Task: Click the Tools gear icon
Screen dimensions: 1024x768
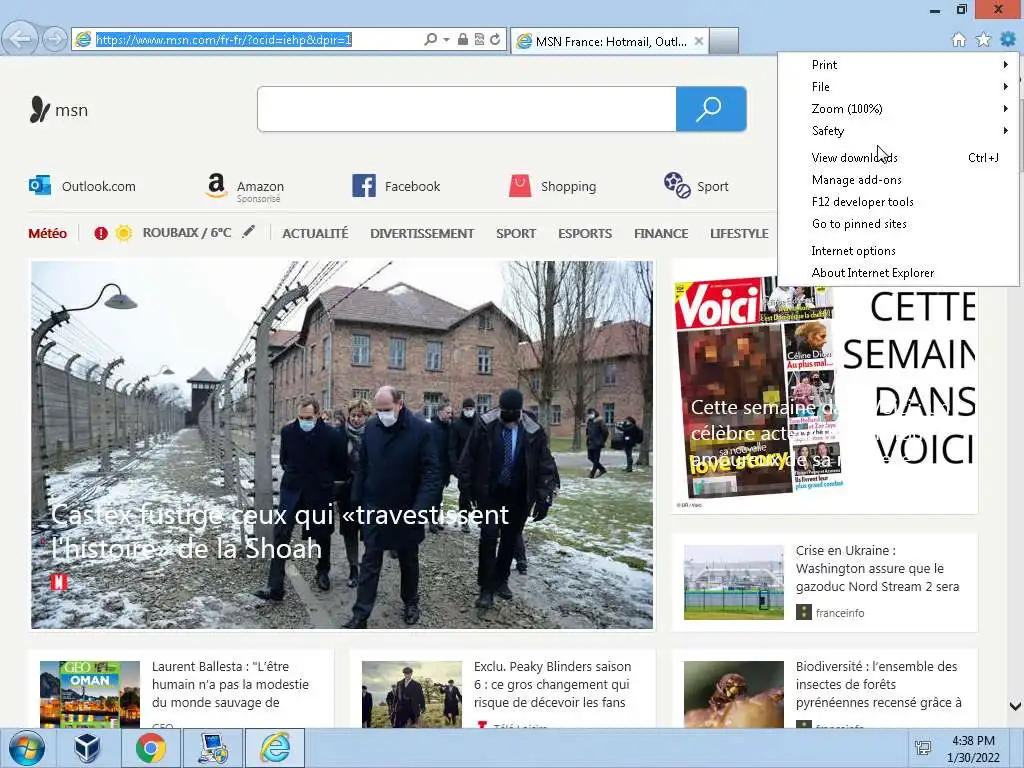Action: coord(1008,39)
